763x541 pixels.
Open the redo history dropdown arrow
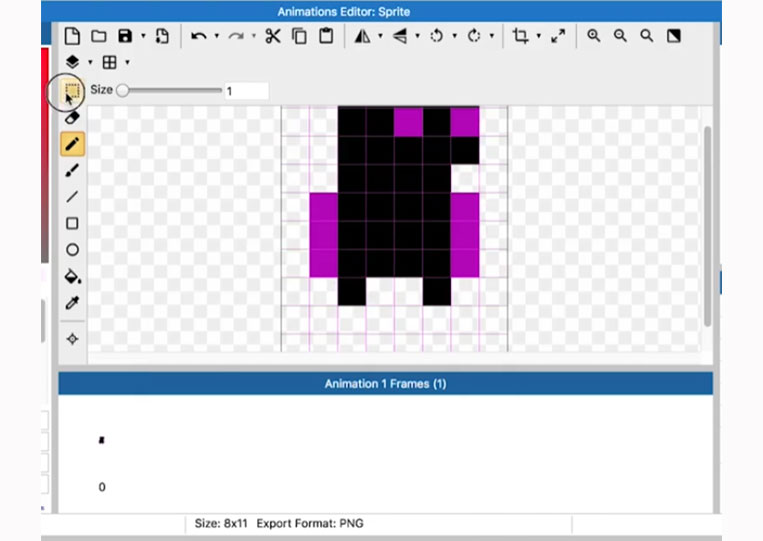254,36
